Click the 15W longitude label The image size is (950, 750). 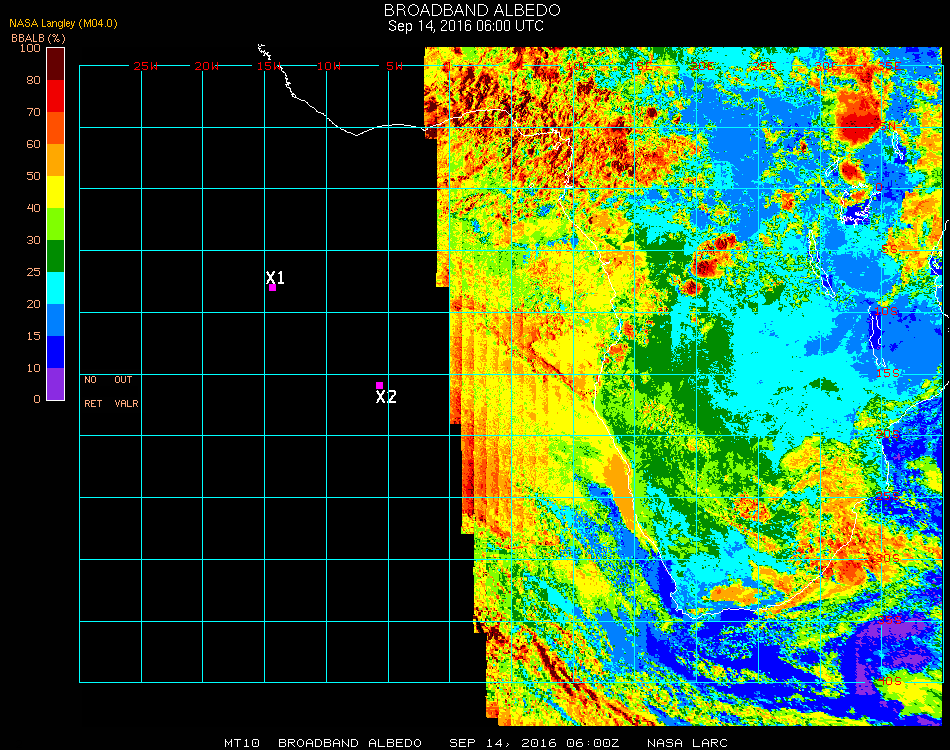pyautogui.click(x=269, y=66)
